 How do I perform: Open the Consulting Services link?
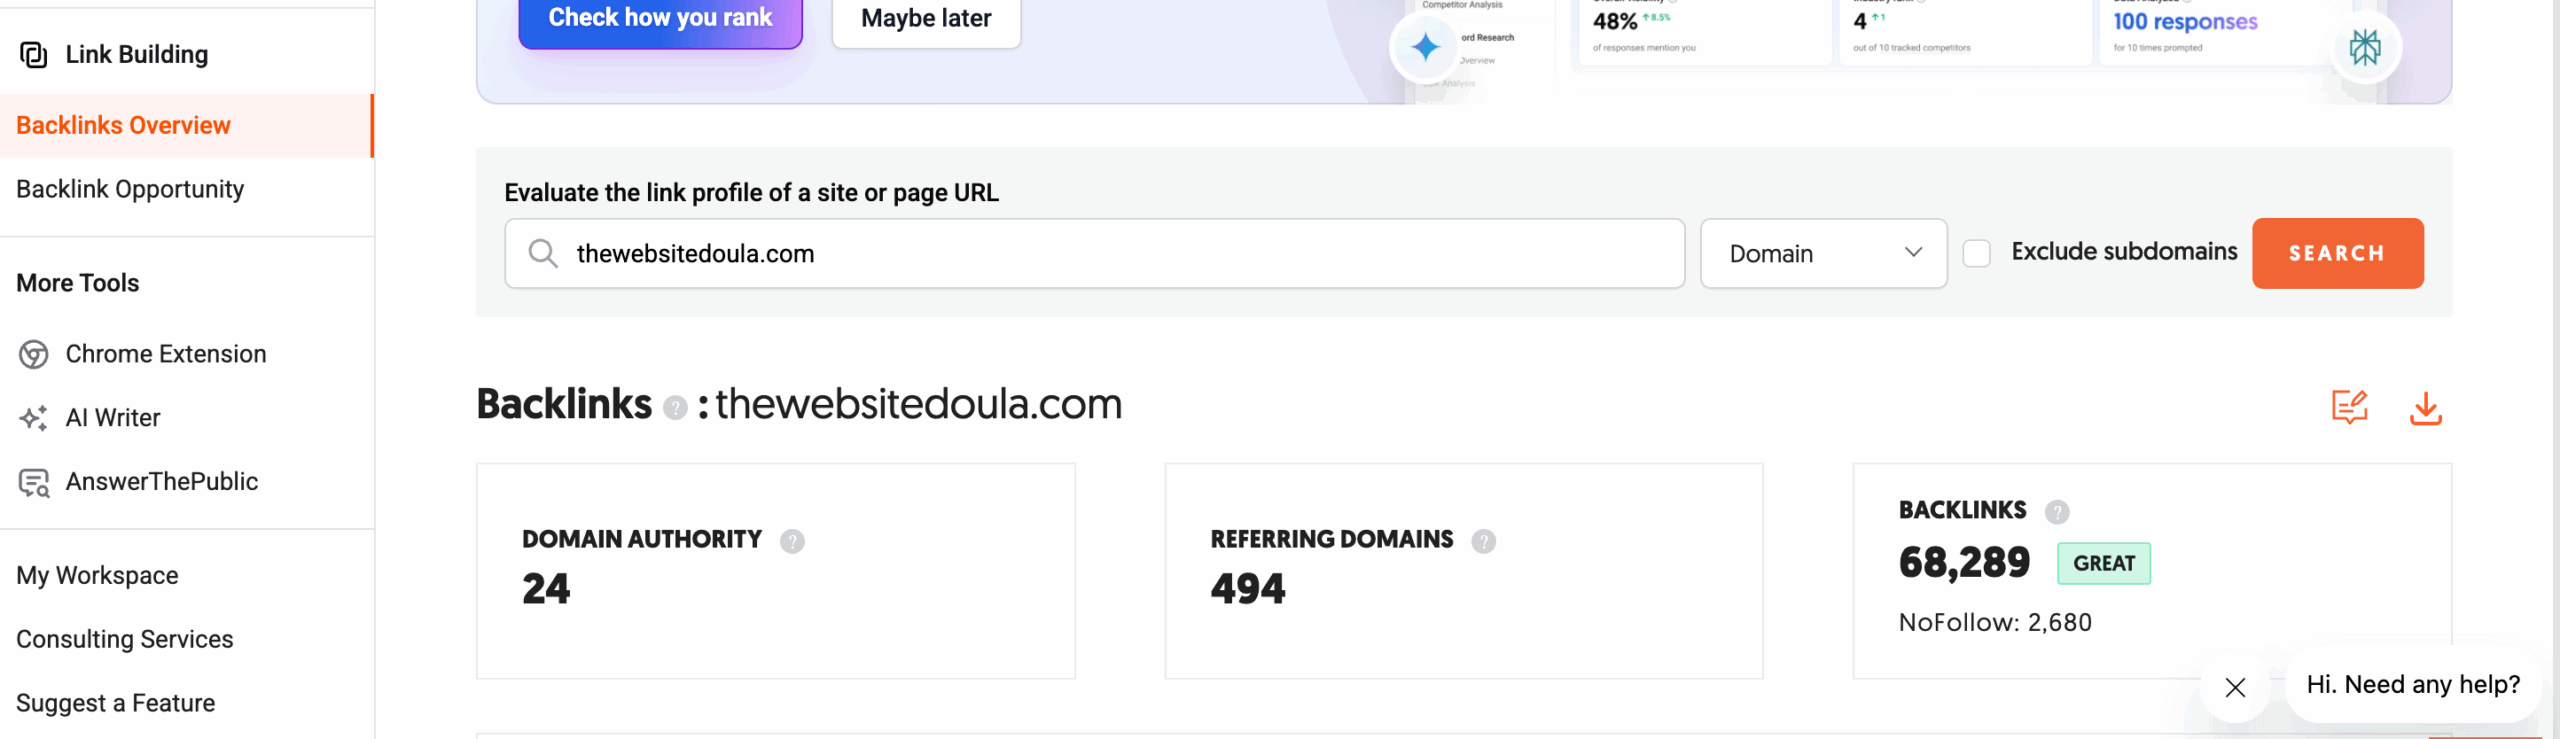click(124, 639)
